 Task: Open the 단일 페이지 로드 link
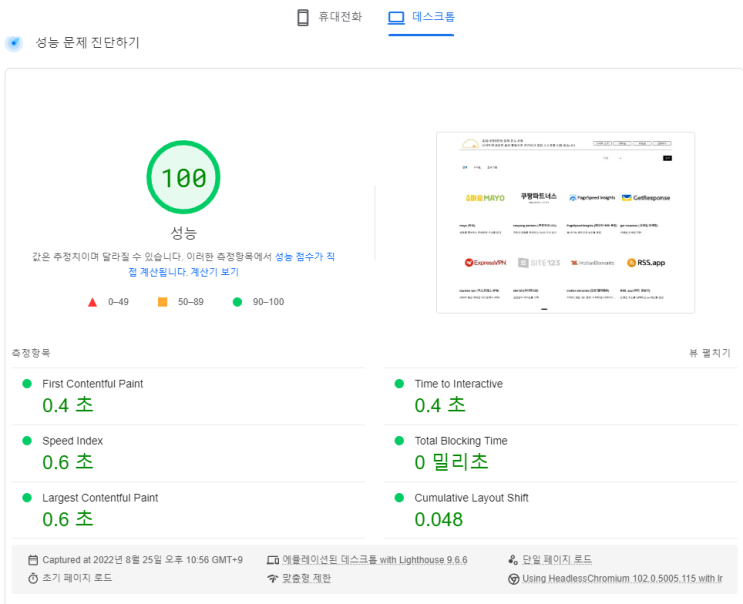tap(557, 559)
